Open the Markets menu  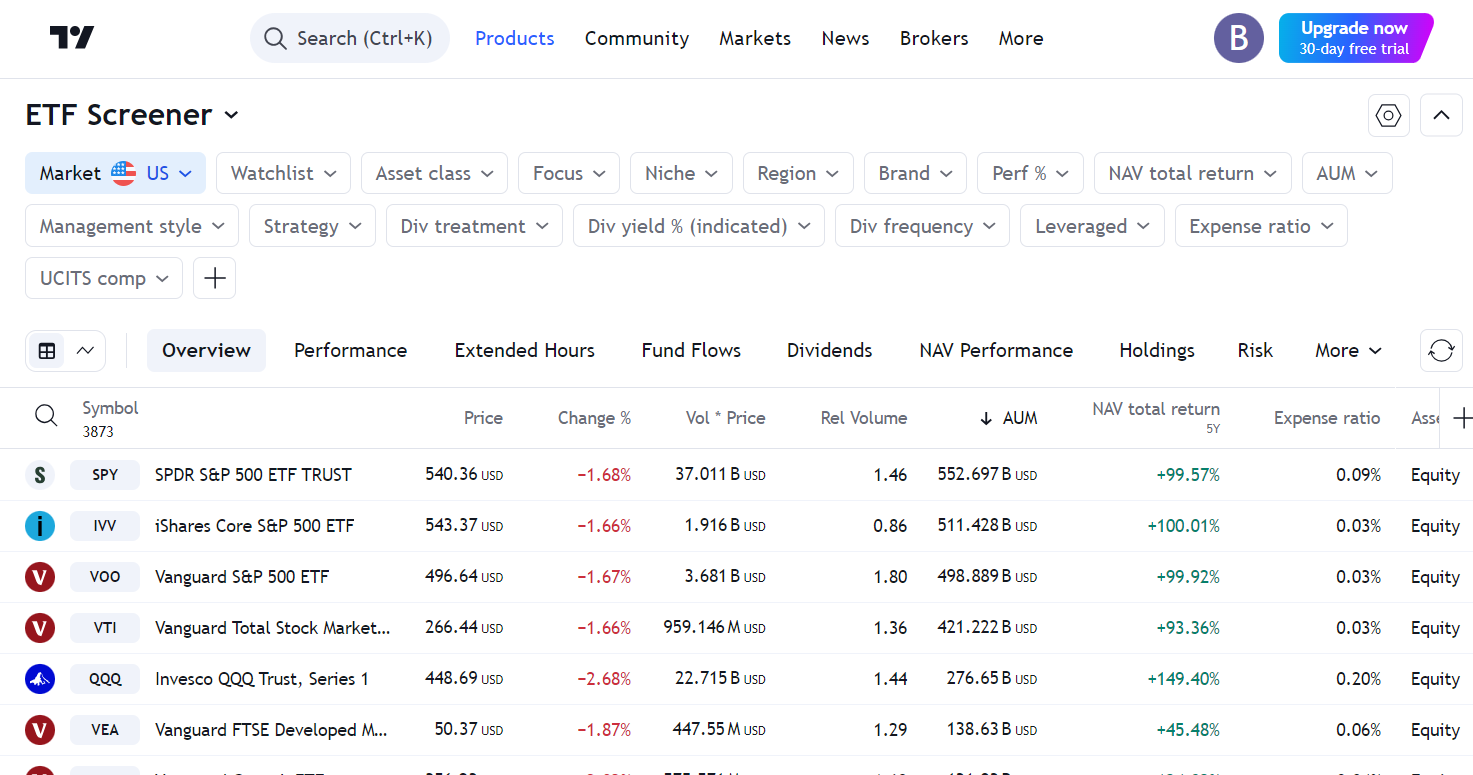click(755, 38)
